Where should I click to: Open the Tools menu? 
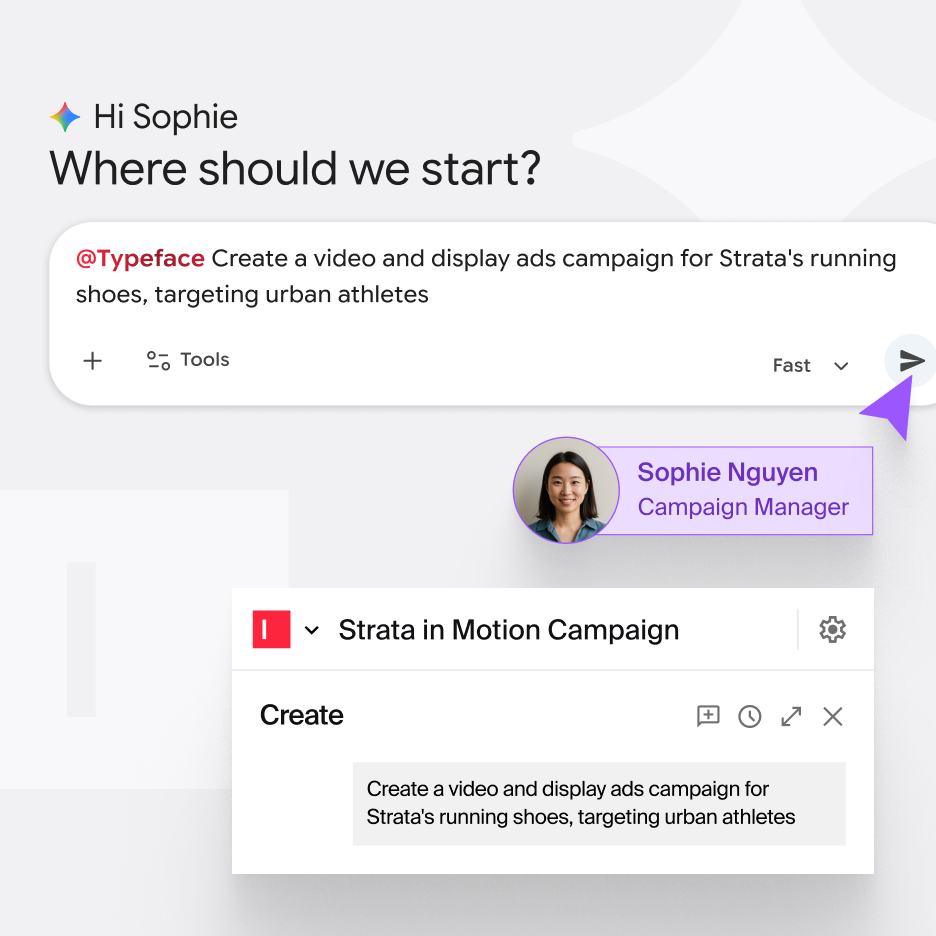188,360
